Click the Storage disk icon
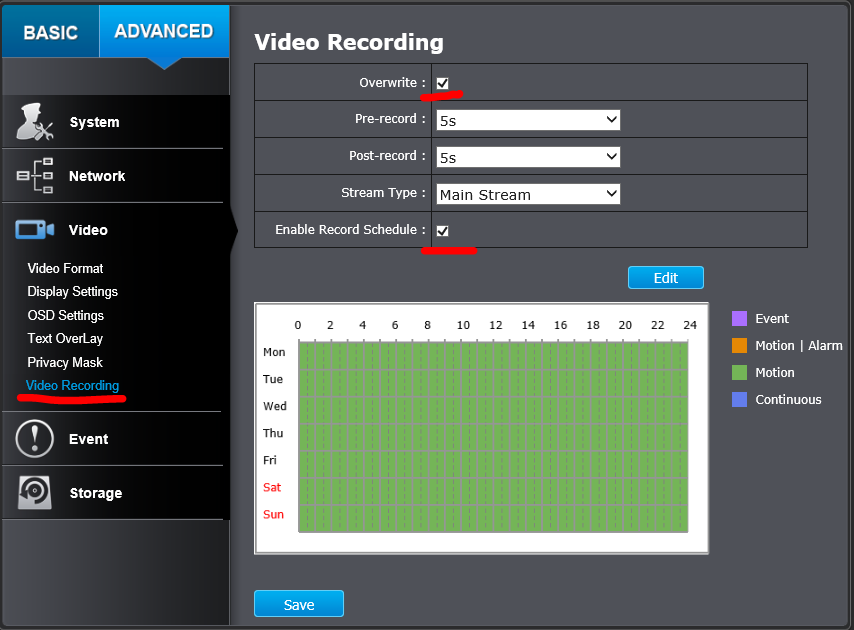 [x=35, y=492]
